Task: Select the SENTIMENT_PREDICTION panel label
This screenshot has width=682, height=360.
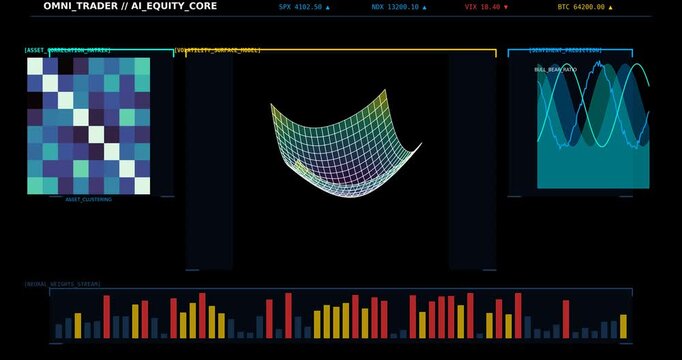Action: tap(565, 50)
